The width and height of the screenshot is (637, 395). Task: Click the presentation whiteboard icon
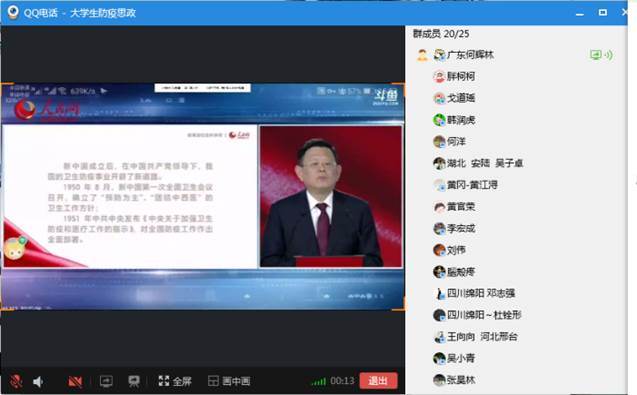pos(134,381)
